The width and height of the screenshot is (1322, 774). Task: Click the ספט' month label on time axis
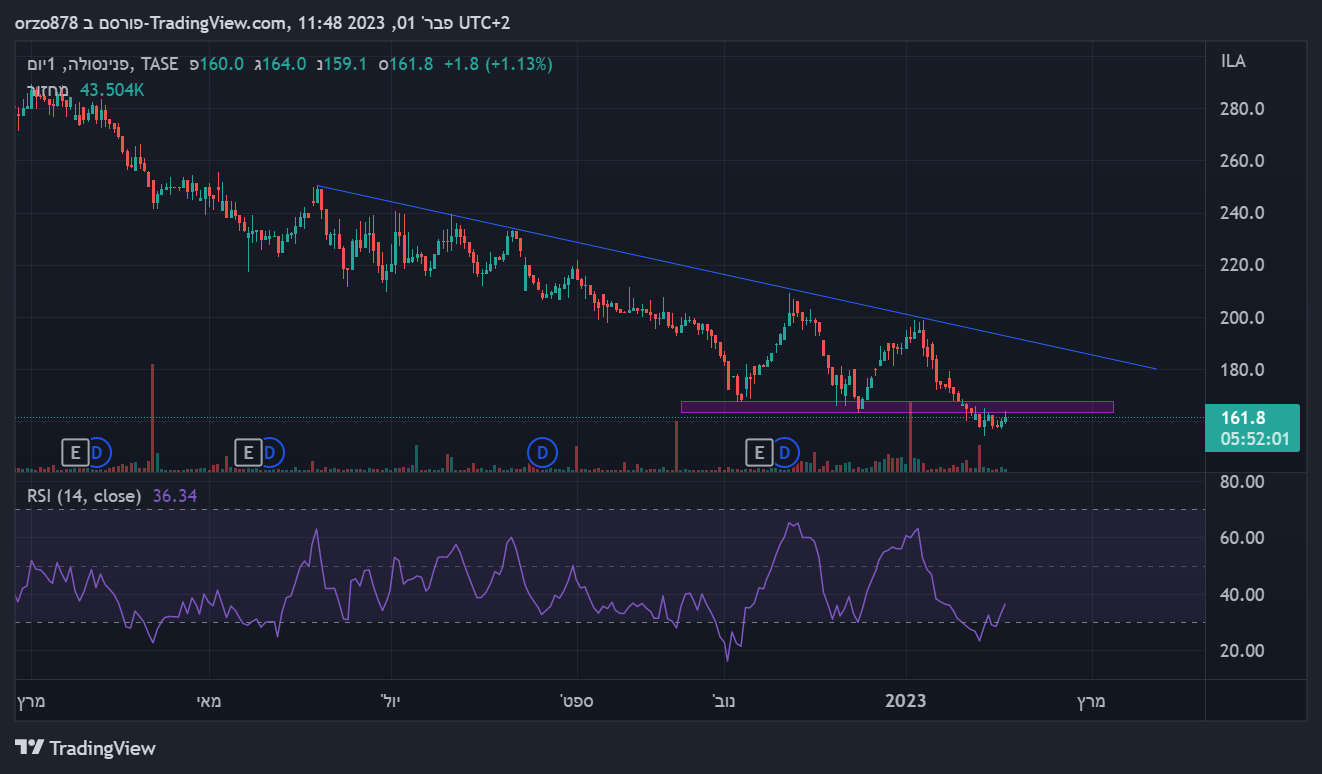click(x=577, y=701)
